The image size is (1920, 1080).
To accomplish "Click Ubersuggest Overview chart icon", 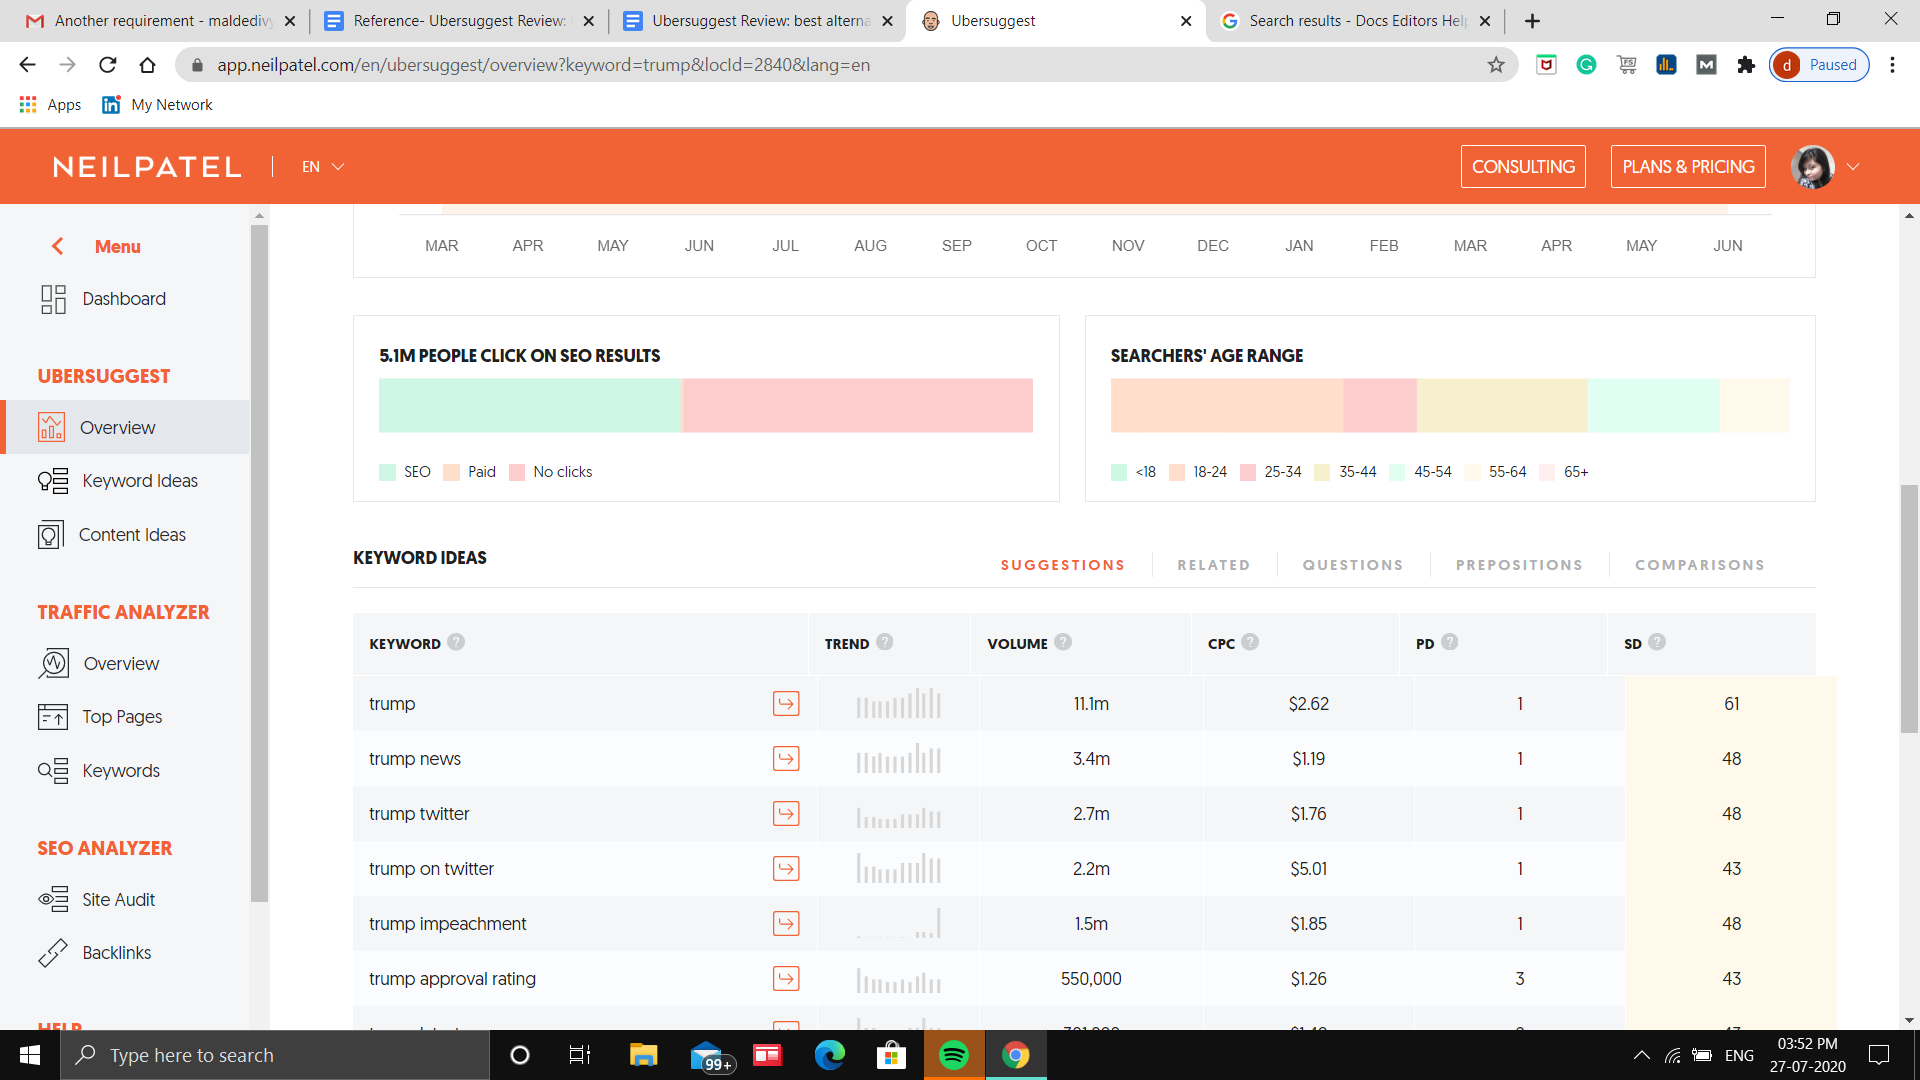I will [51, 427].
